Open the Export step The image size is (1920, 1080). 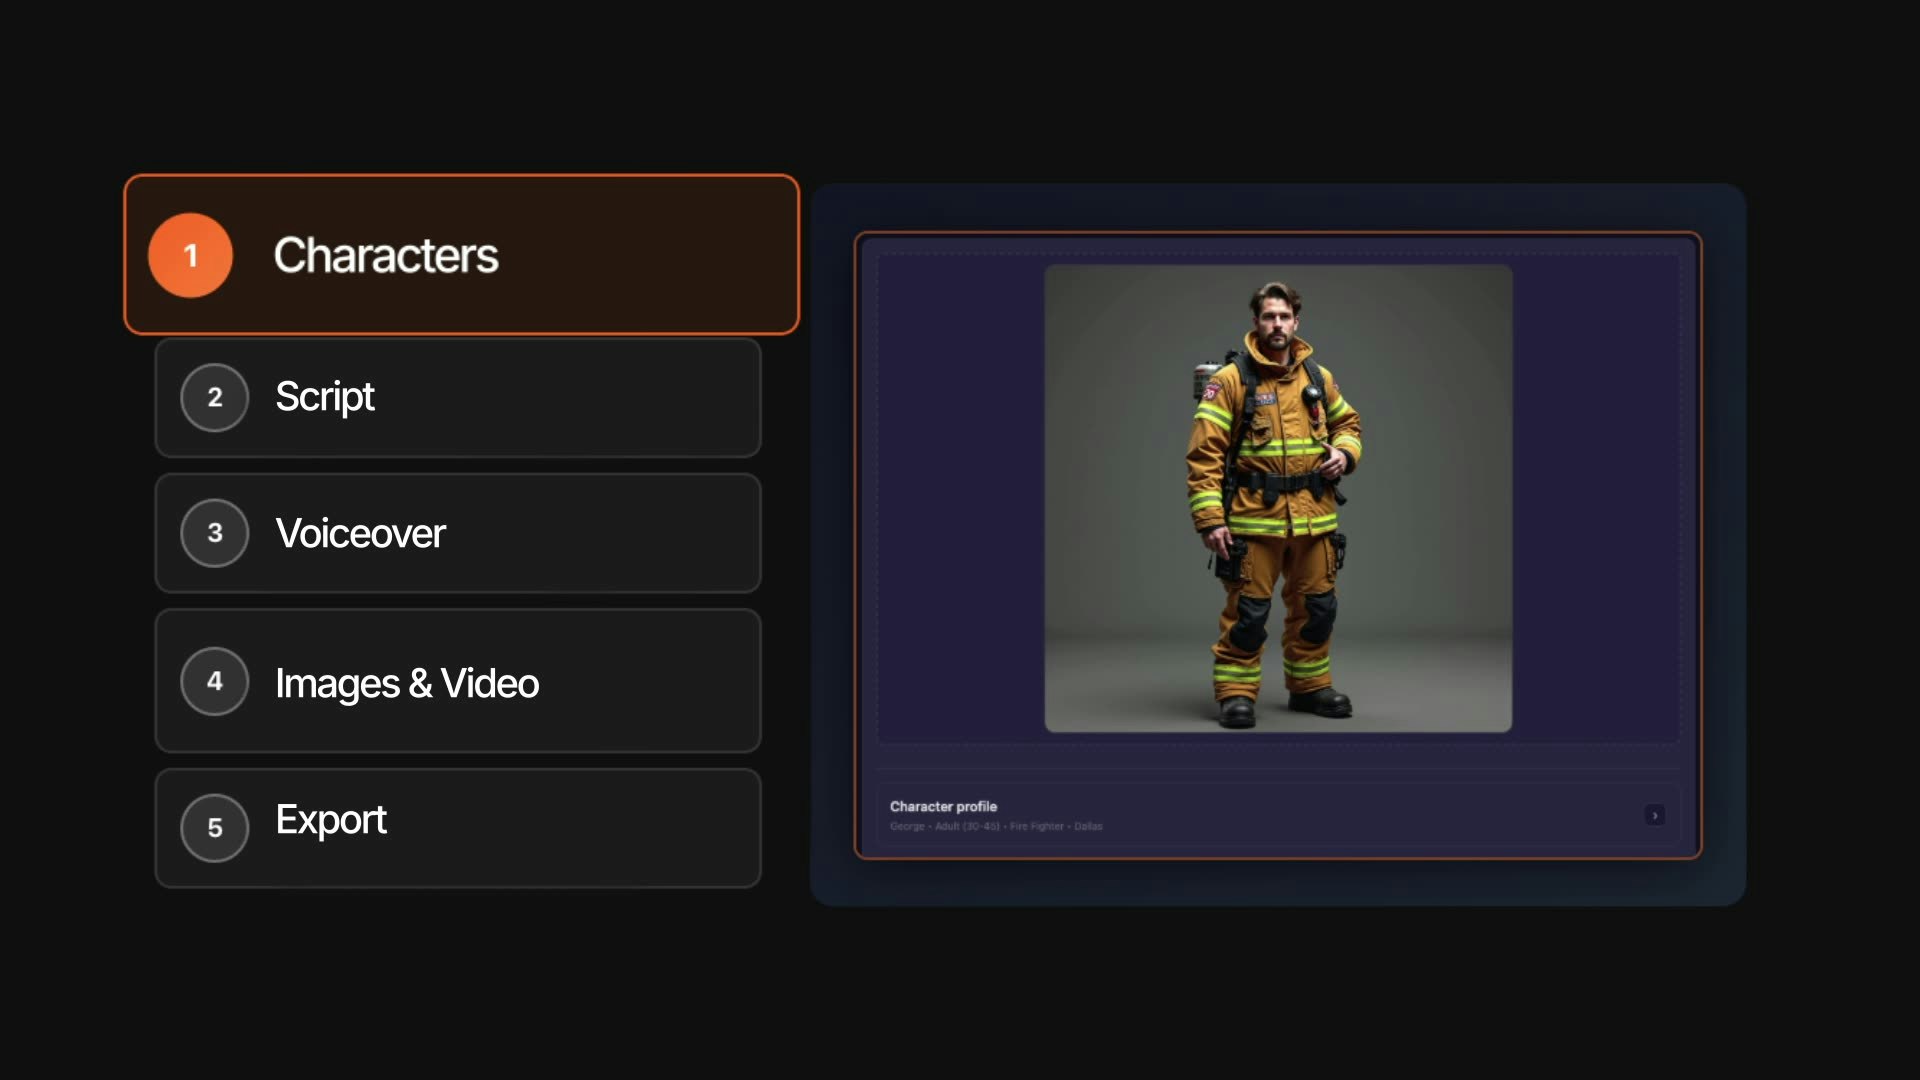pos(330,820)
